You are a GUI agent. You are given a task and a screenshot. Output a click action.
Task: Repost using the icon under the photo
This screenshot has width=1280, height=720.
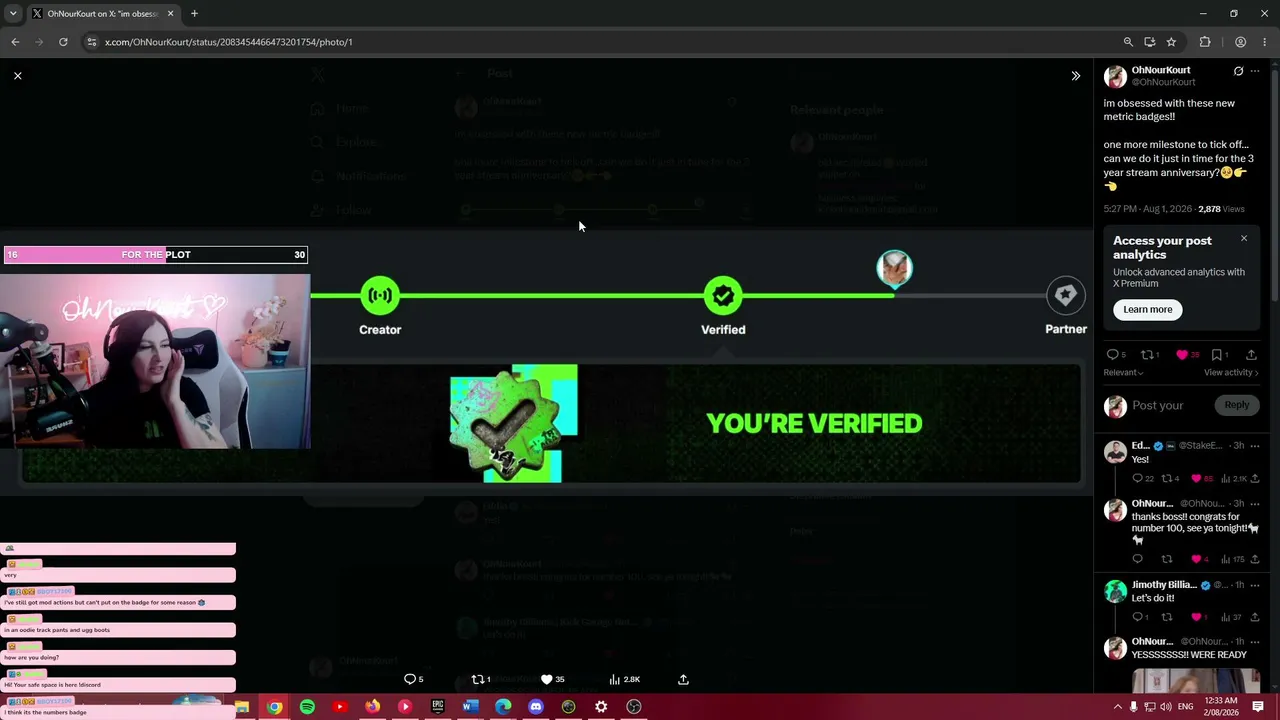pyautogui.click(x=480, y=680)
